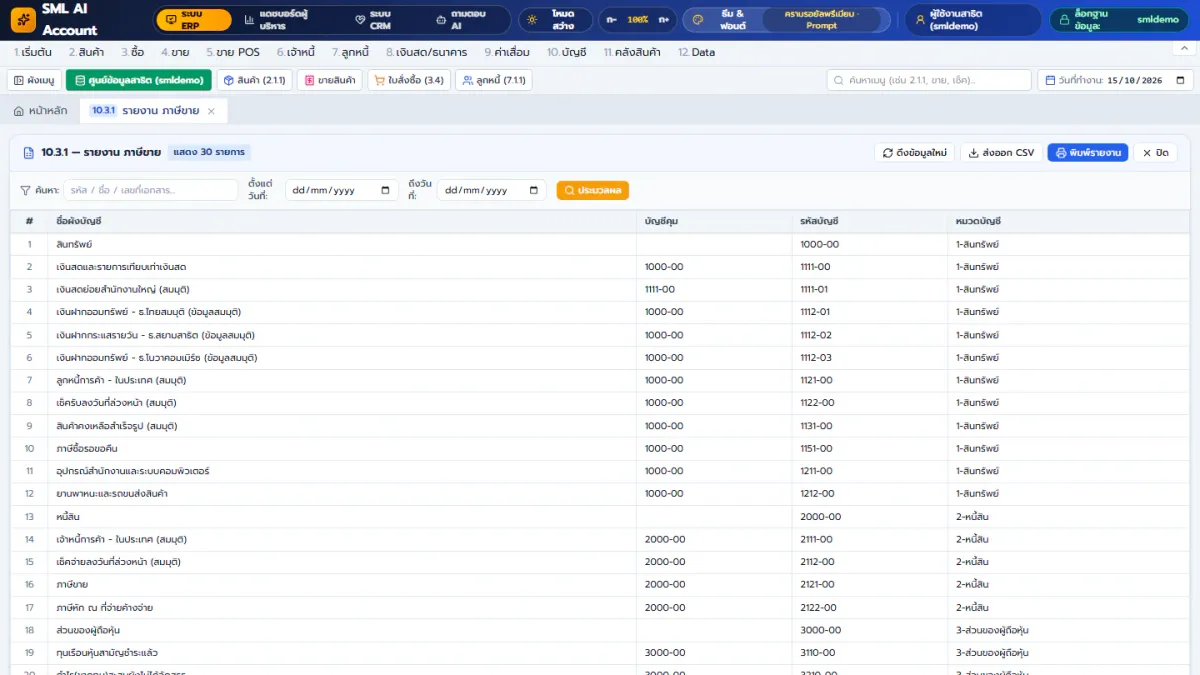Click the ปิด close report button
Image resolution: width=1200 pixels, height=675 pixels.
1156,152
